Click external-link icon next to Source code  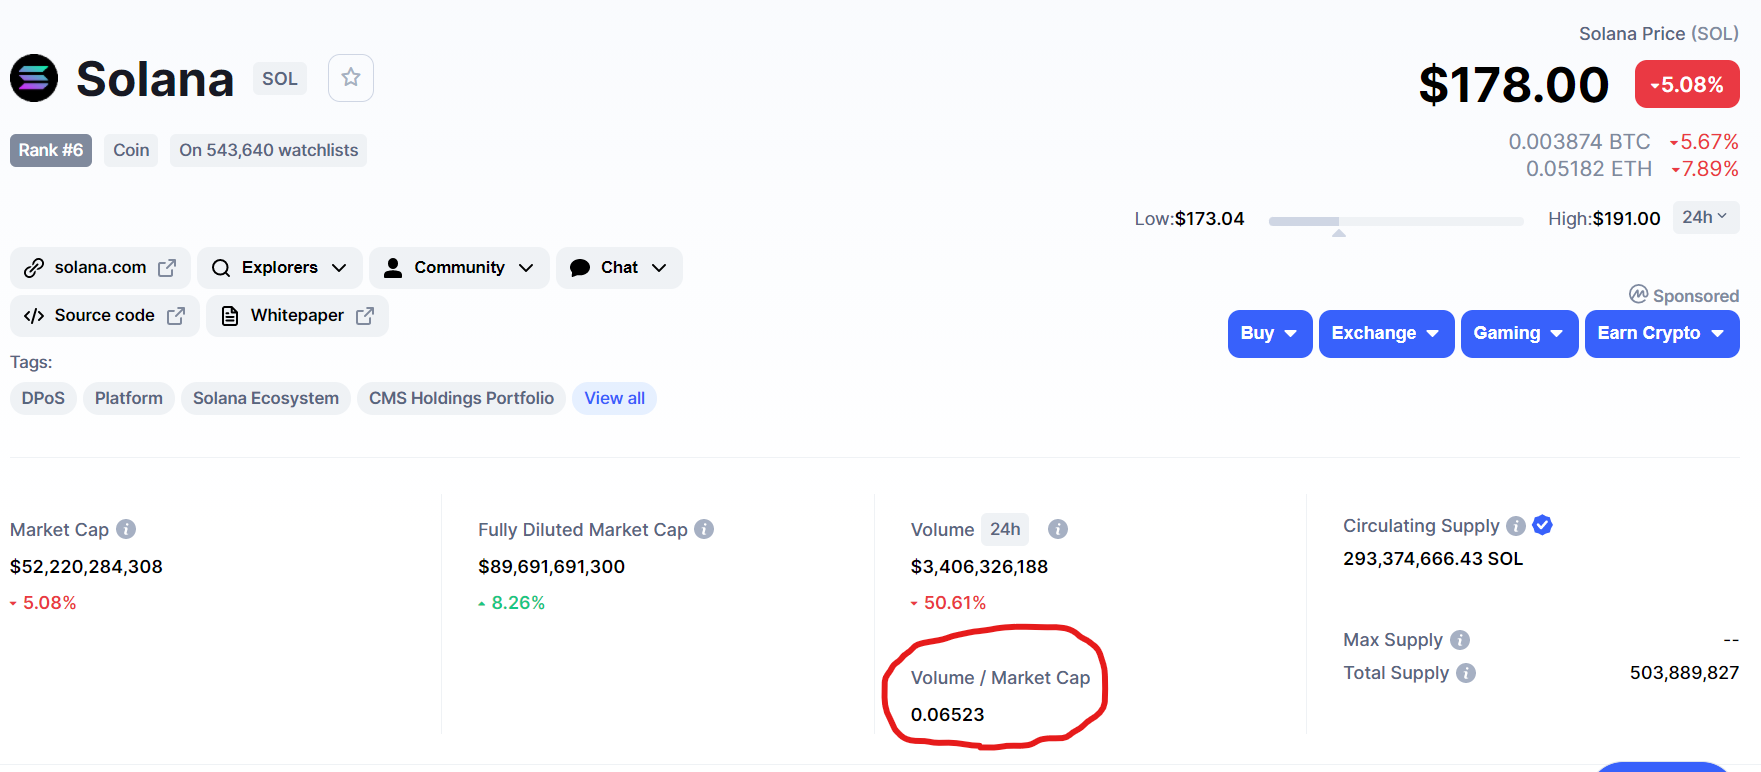tap(176, 316)
